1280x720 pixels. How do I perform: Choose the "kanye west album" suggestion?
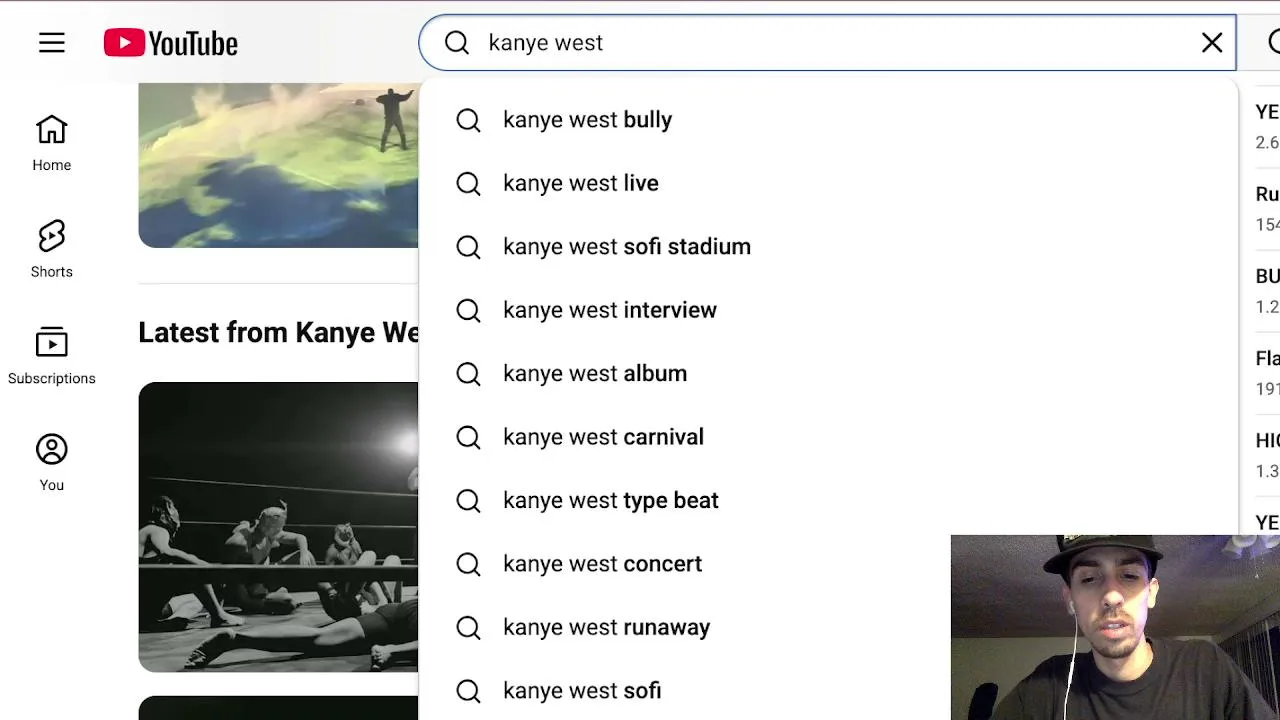(x=594, y=374)
